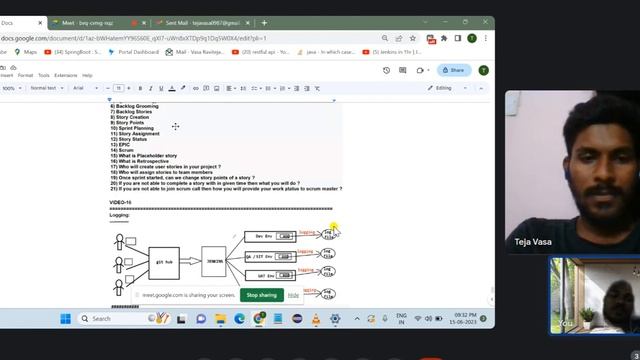
Task: Increase indent of the paragraph
Action: [x=307, y=88]
